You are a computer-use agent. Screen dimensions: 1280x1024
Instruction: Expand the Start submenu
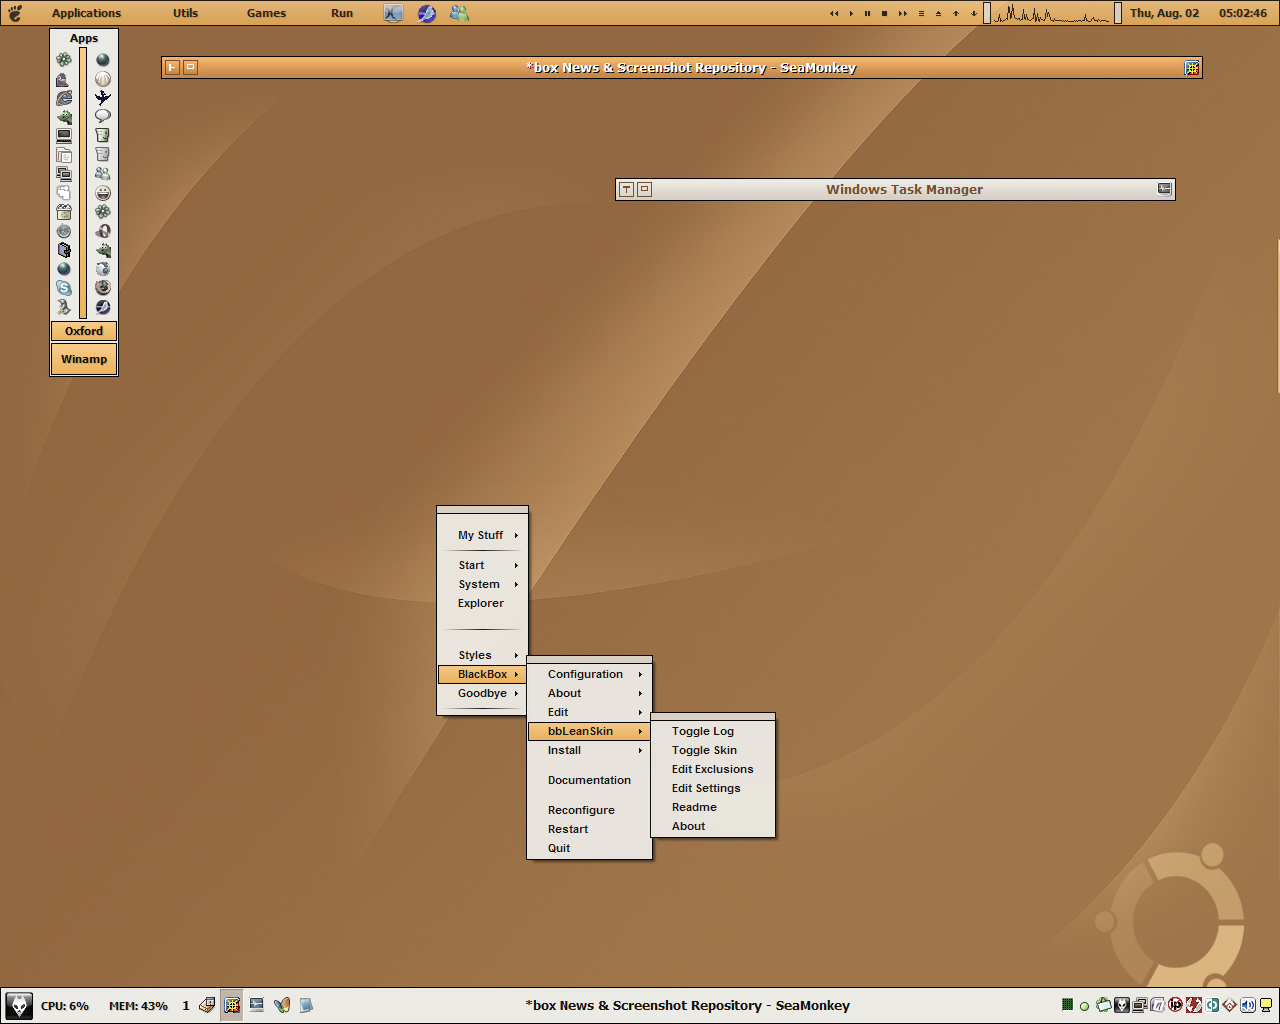[x=483, y=565]
